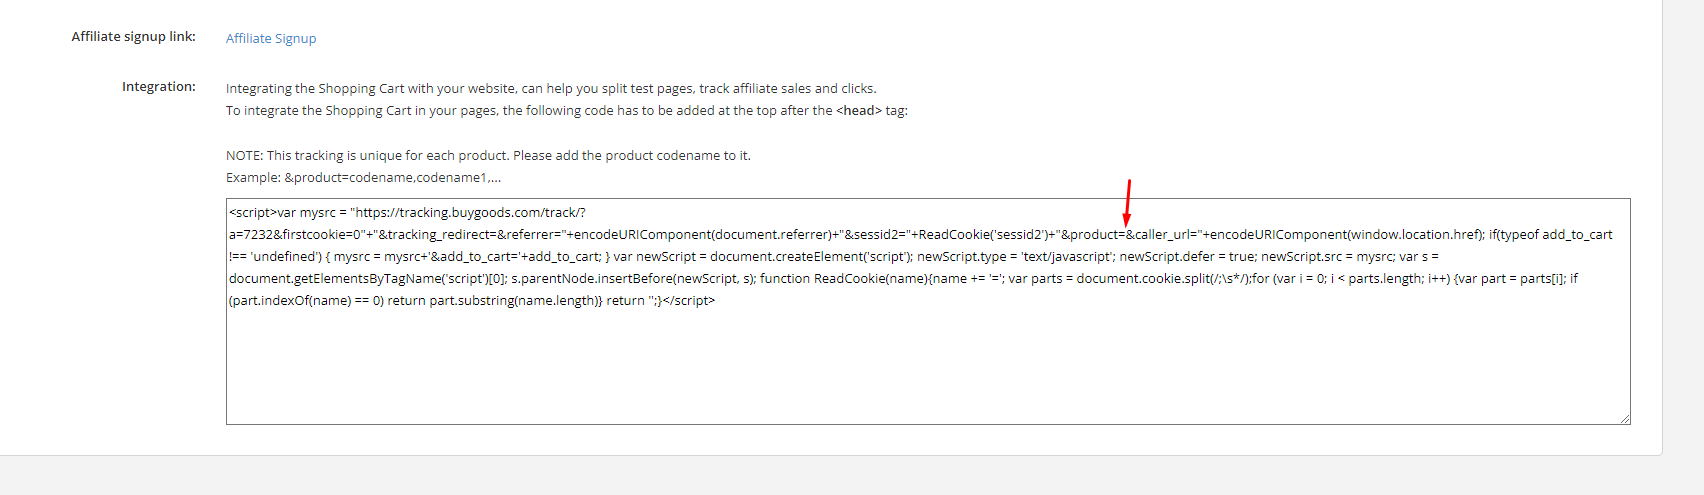Viewport: 1704px width, 495px height.
Task: Click the closing </script> tag
Action: tap(689, 301)
